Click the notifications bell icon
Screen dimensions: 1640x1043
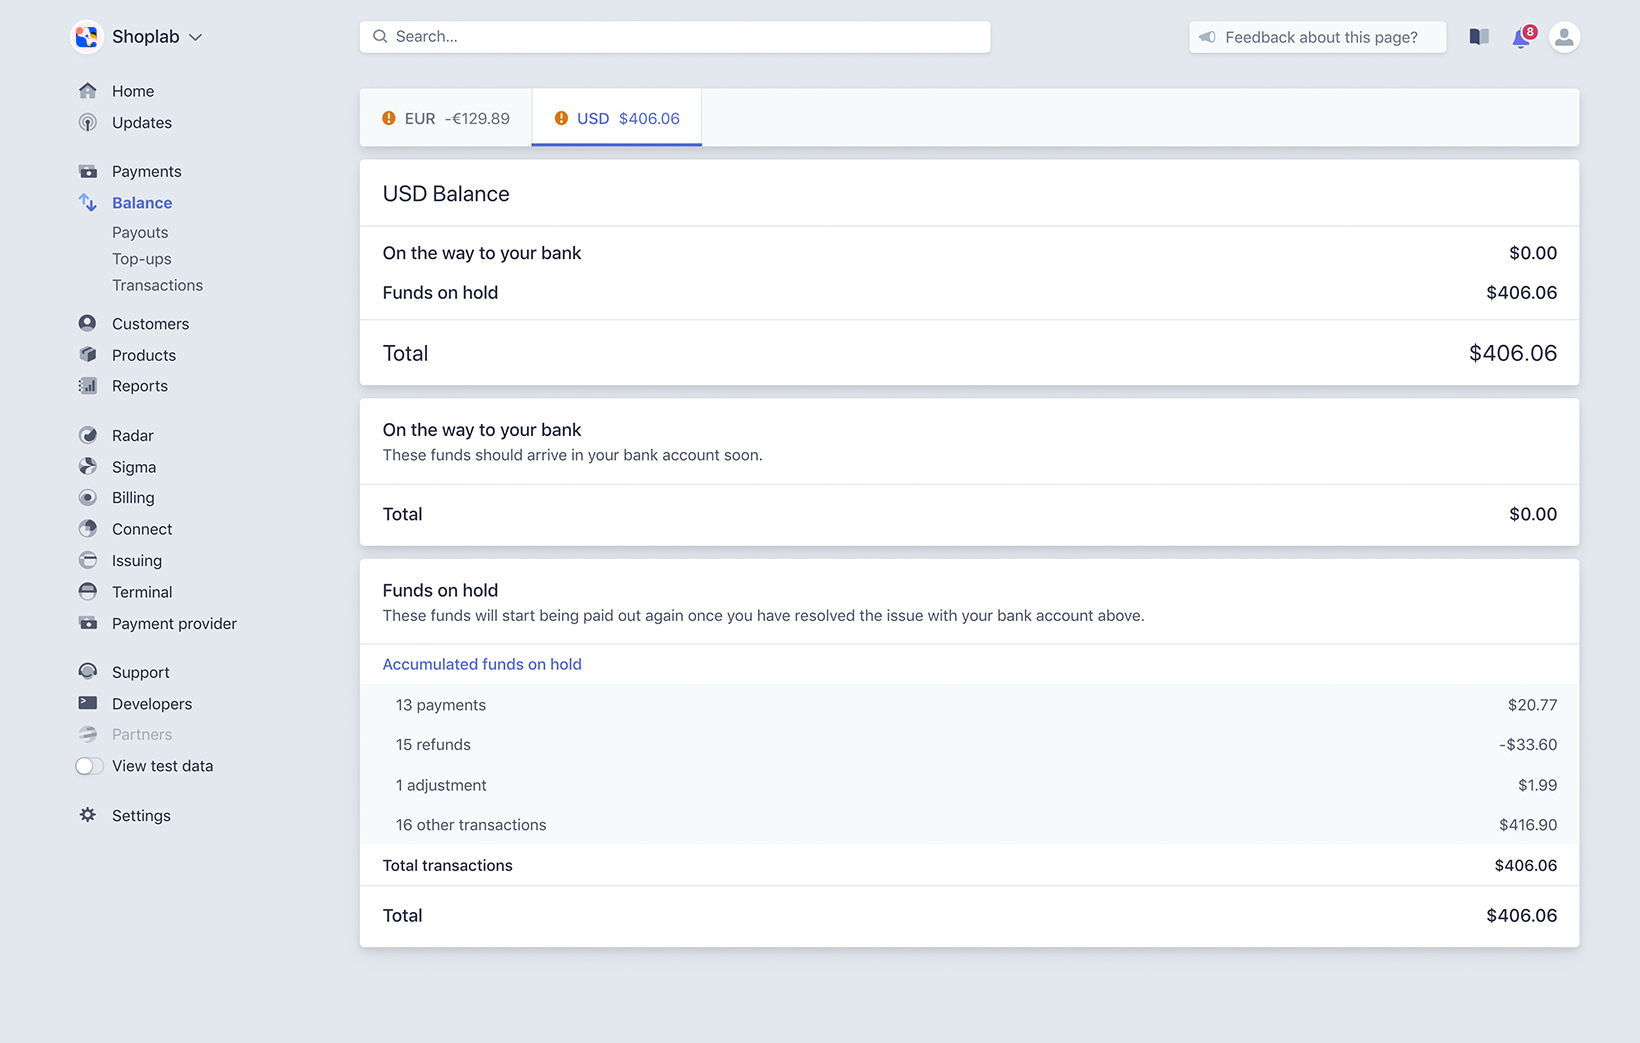point(1520,38)
